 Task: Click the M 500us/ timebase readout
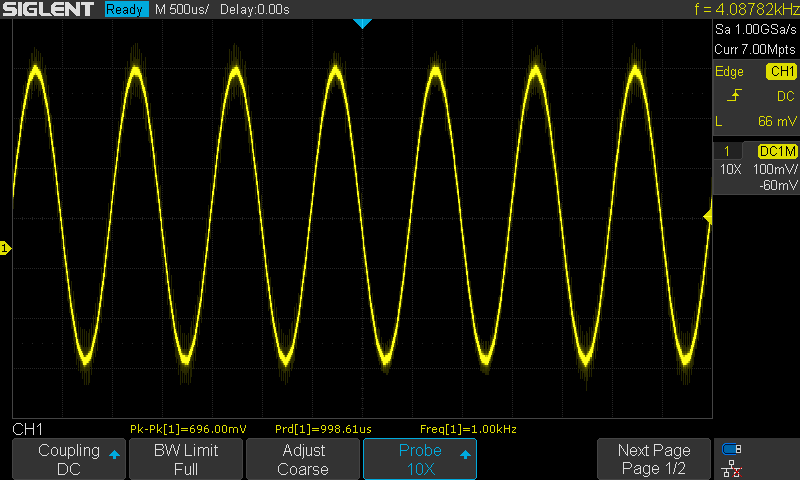point(182,10)
